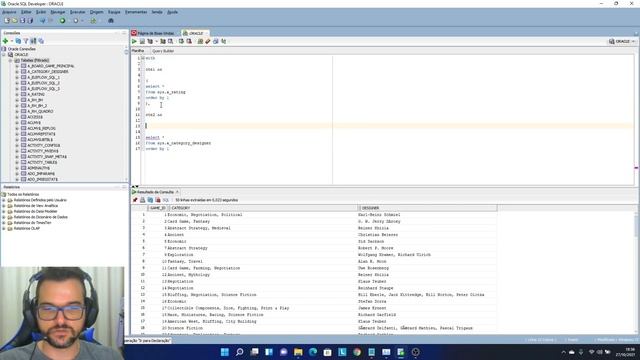The width and height of the screenshot is (640, 360).
Task: Select the Resultado da Consulta tab
Action: tap(155, 192)
